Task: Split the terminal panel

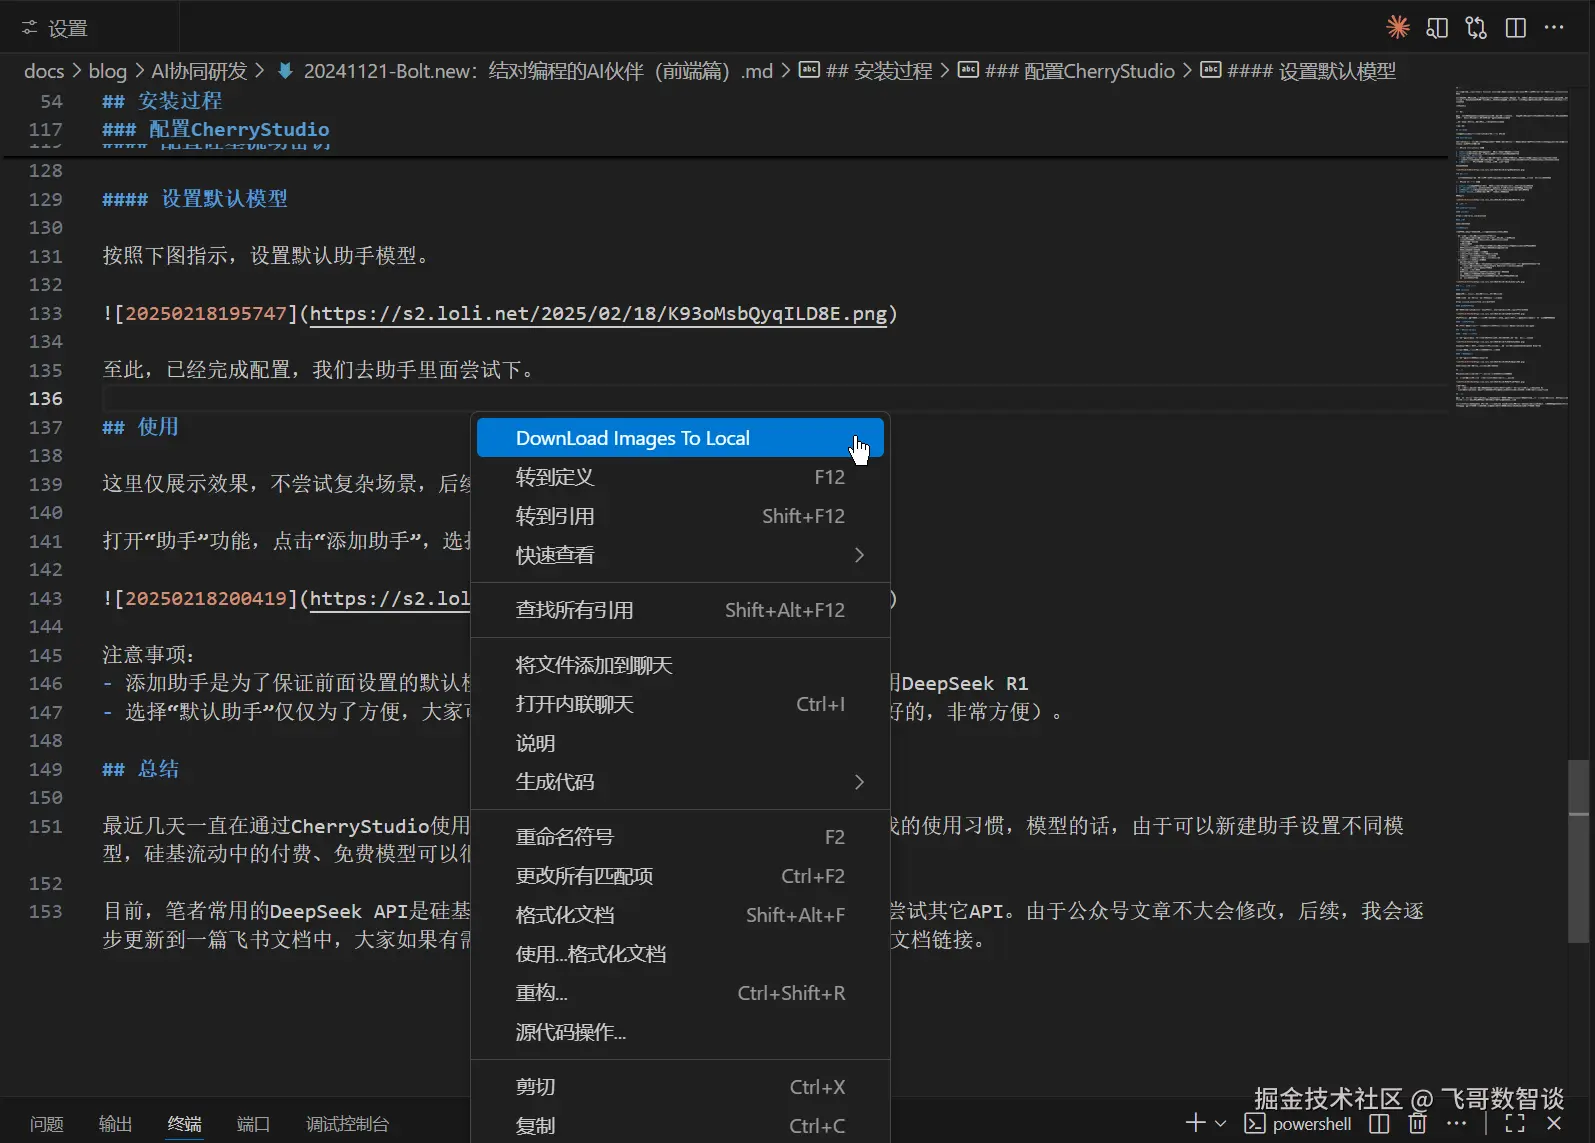Action: pos(1379,1123)
